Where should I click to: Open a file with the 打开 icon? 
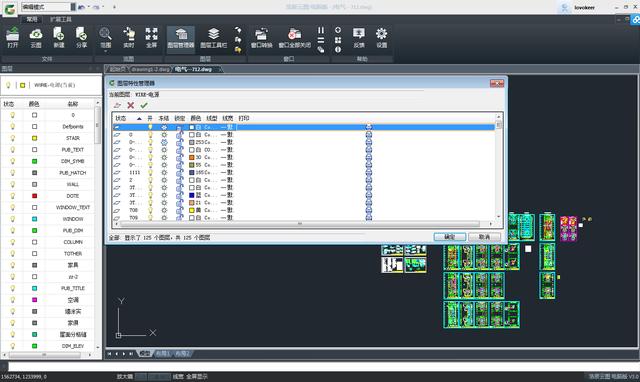13,38
